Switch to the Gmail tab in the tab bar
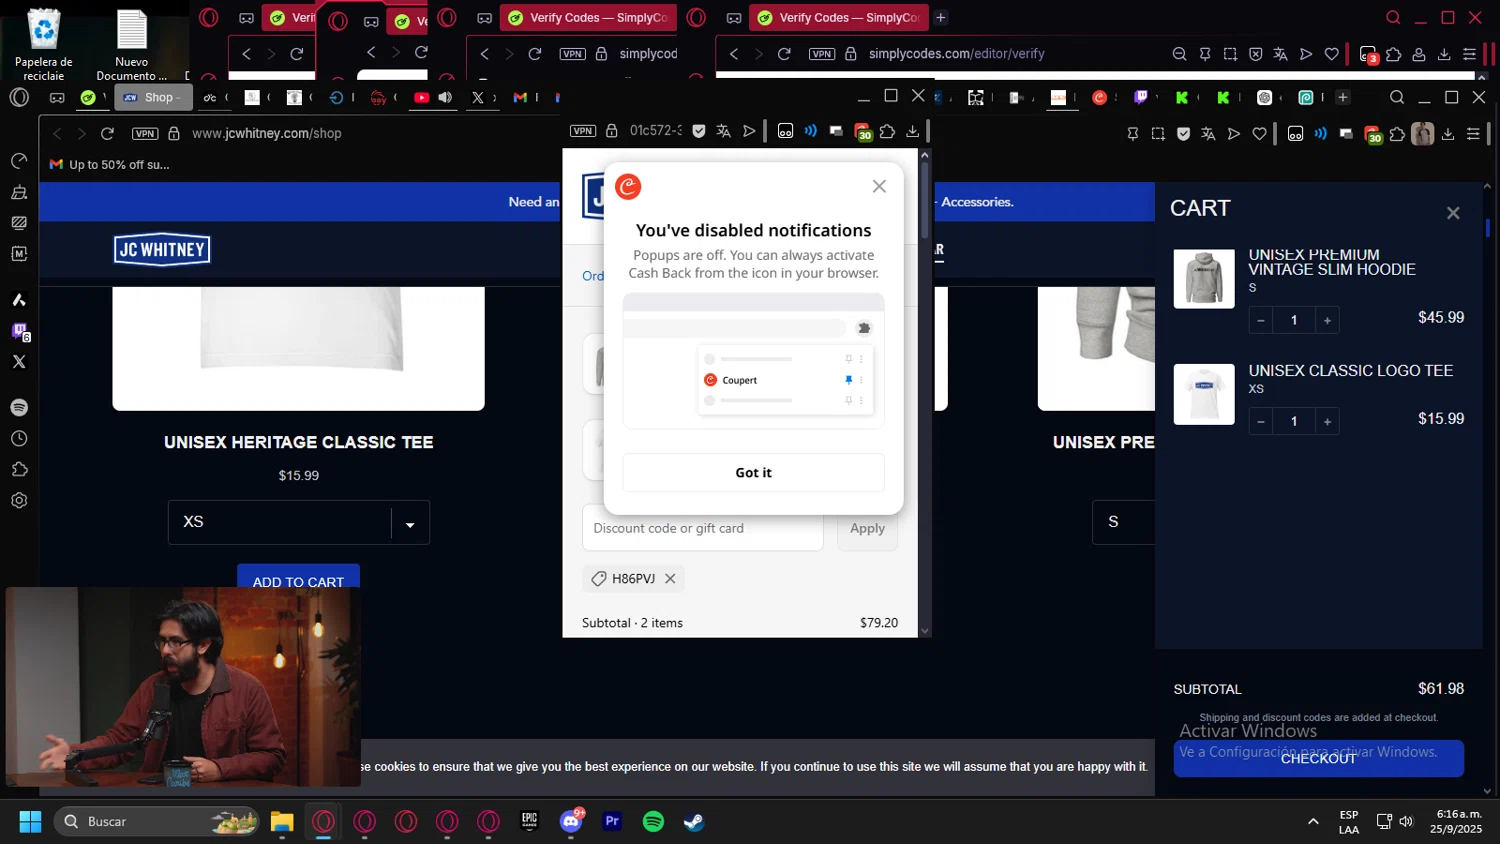This screenshot has height=844, width=1500. coord(523,97)
